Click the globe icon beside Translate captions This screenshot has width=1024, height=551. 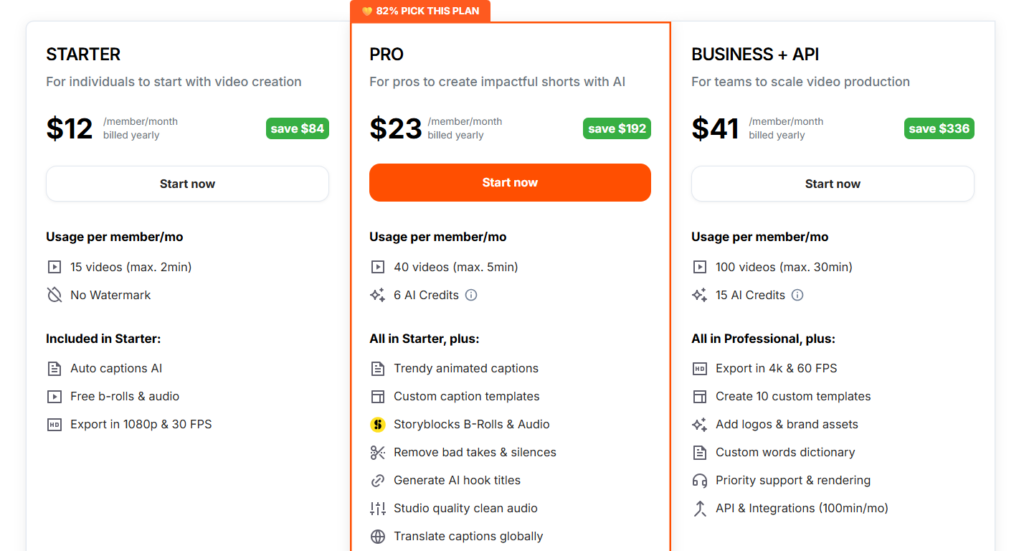point(377,536)
